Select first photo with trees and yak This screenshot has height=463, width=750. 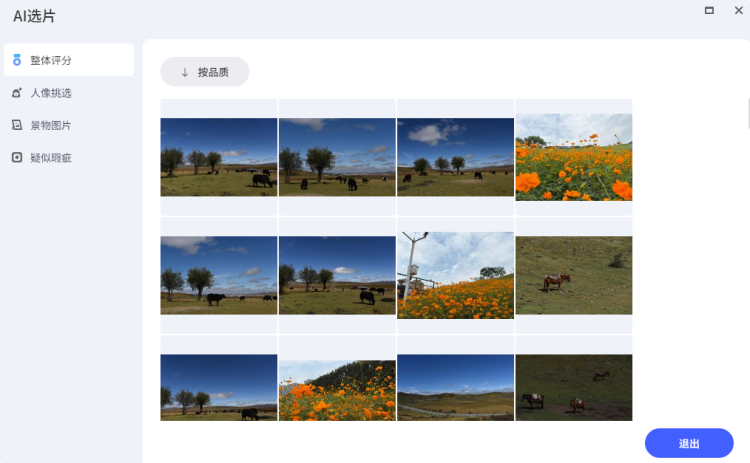coord(219,157)
